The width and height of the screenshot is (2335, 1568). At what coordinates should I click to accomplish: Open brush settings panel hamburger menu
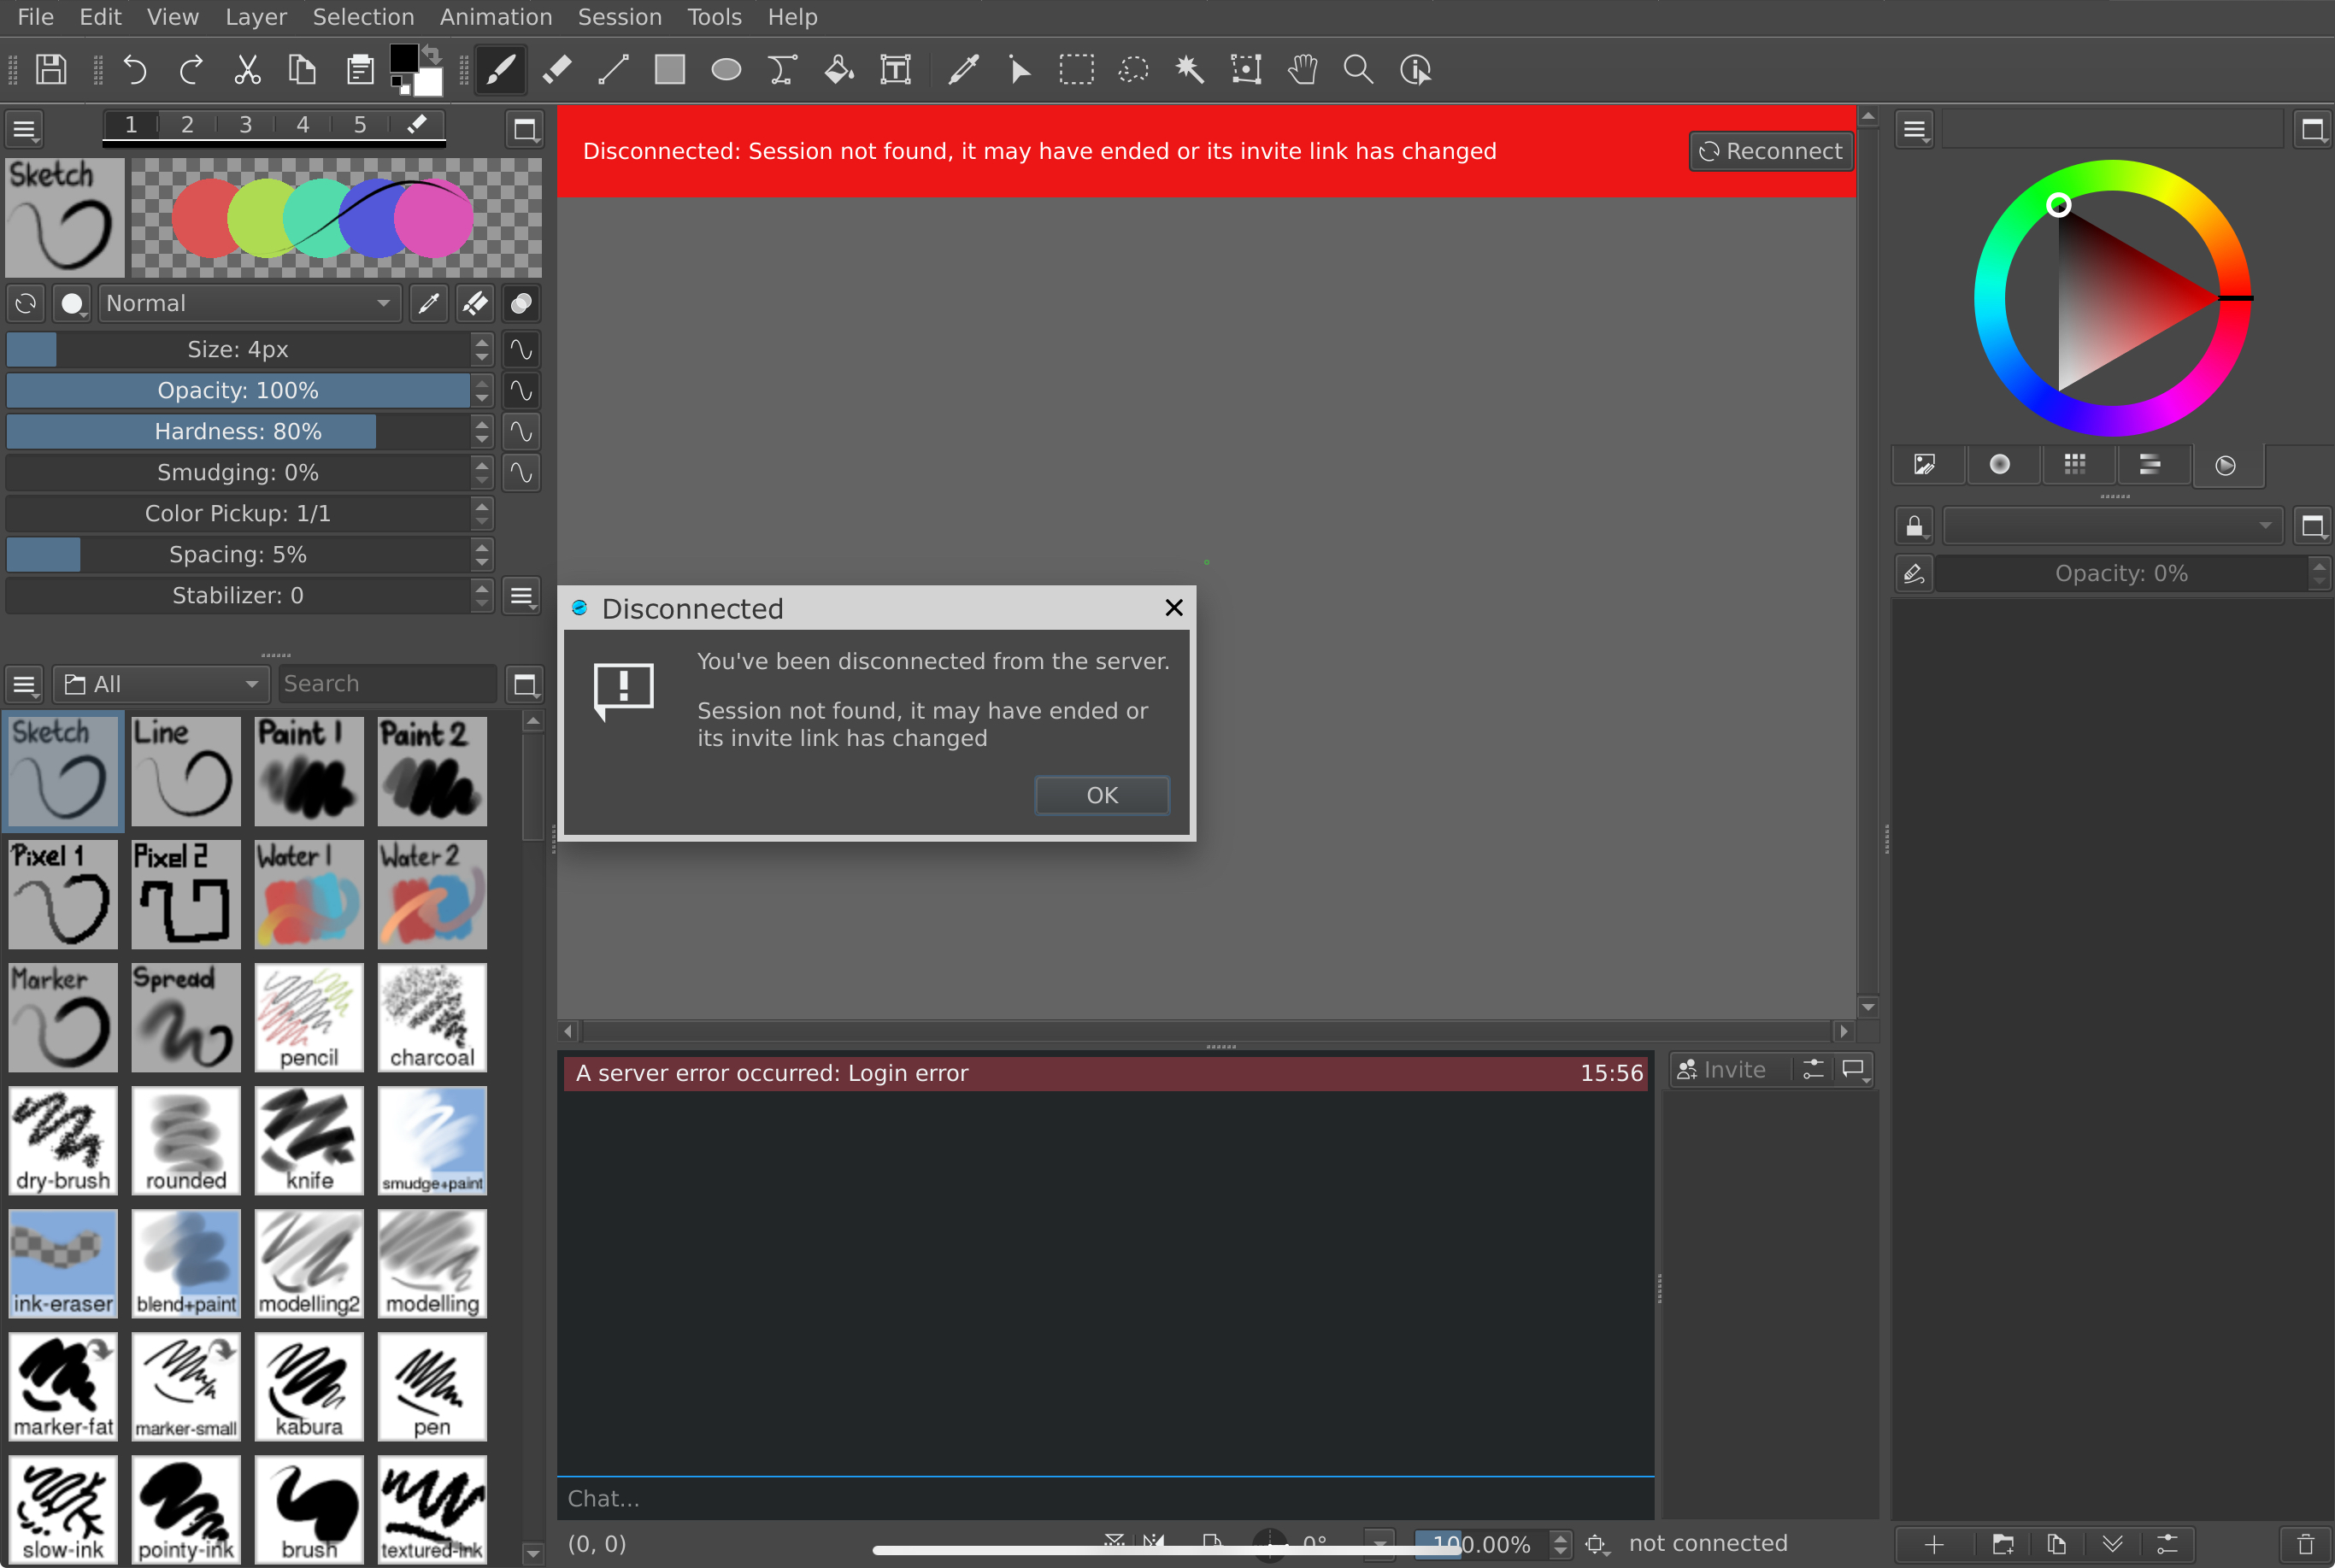pyautogui.click(x=25, y=129)
